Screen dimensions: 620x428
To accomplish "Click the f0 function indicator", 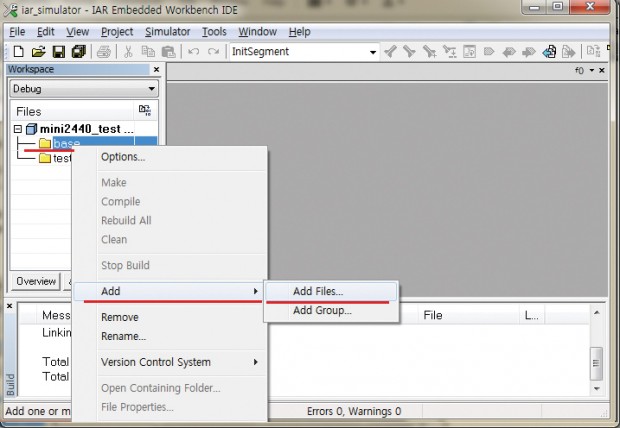I will (x=579, y=71).
